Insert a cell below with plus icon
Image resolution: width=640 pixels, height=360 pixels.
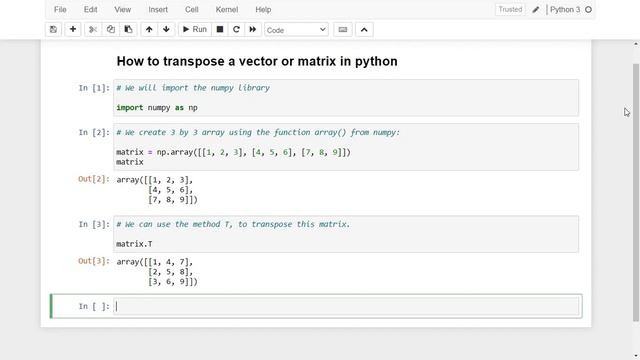tap(73, 29)
